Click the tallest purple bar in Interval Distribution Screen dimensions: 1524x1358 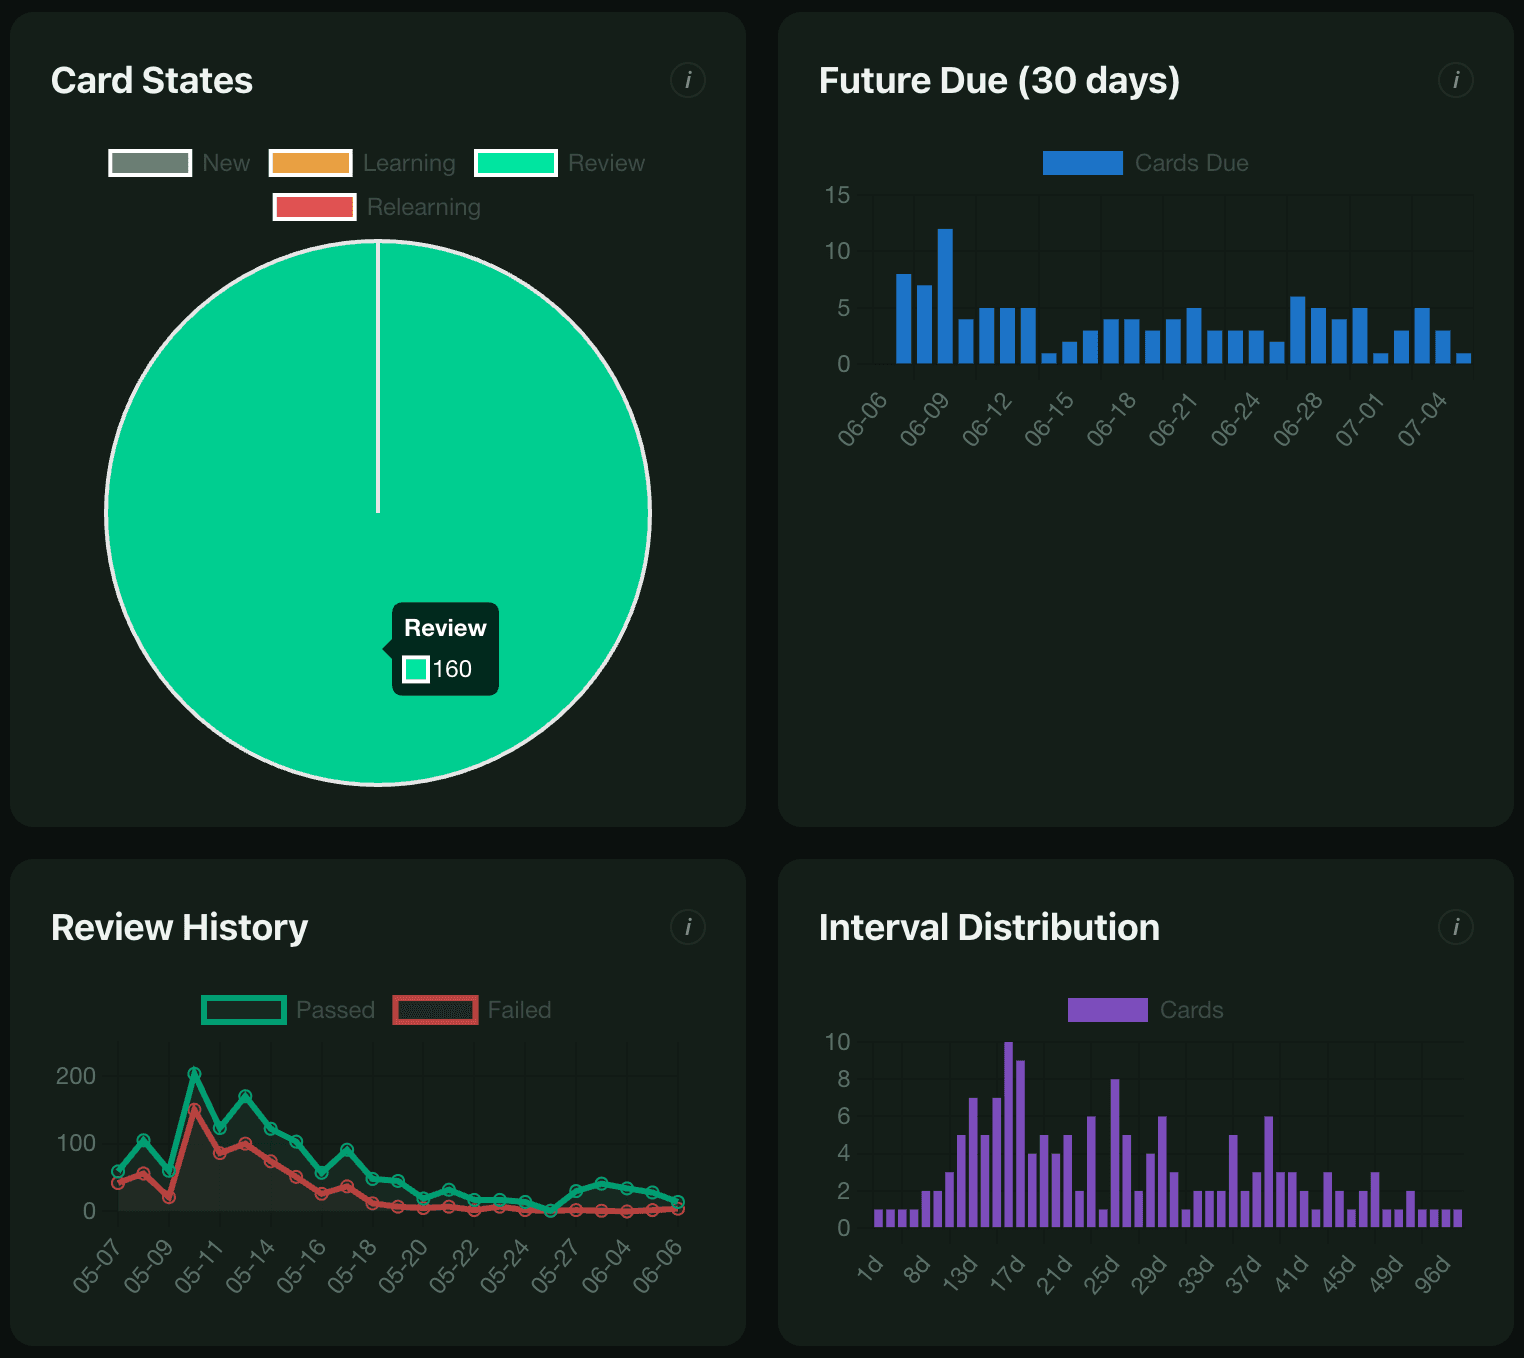[x=1008, y=1134]
